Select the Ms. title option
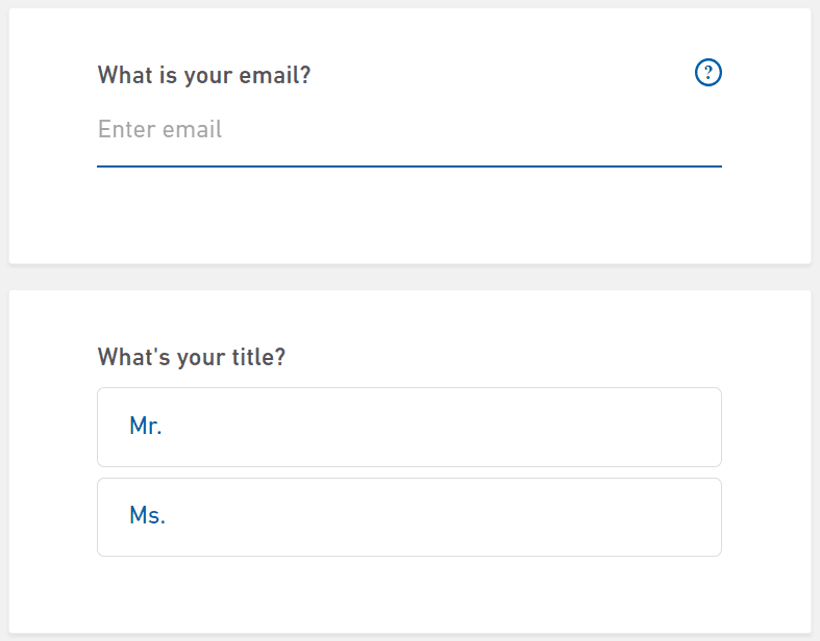The height and width of the screenshot is (641, 820). [409, 517]
